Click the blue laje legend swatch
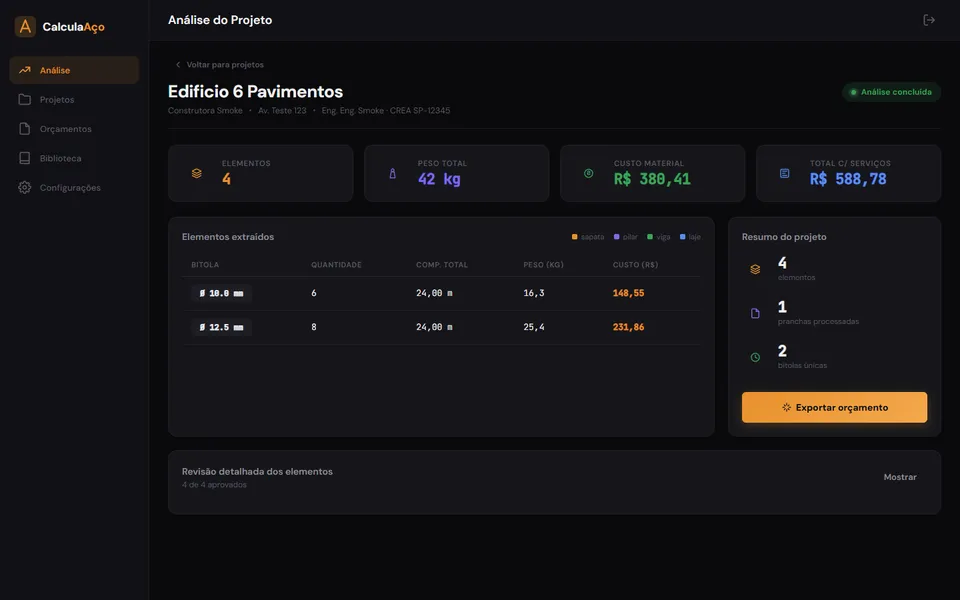This screenshot has height=600, width=960. point(683,237)
